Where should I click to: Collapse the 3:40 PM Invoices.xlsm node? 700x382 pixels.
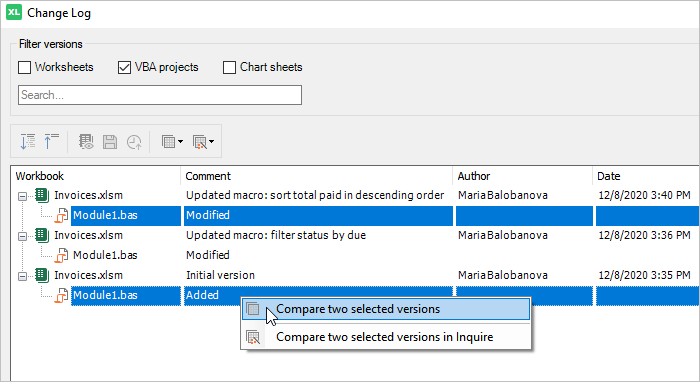tap(22, 196)
